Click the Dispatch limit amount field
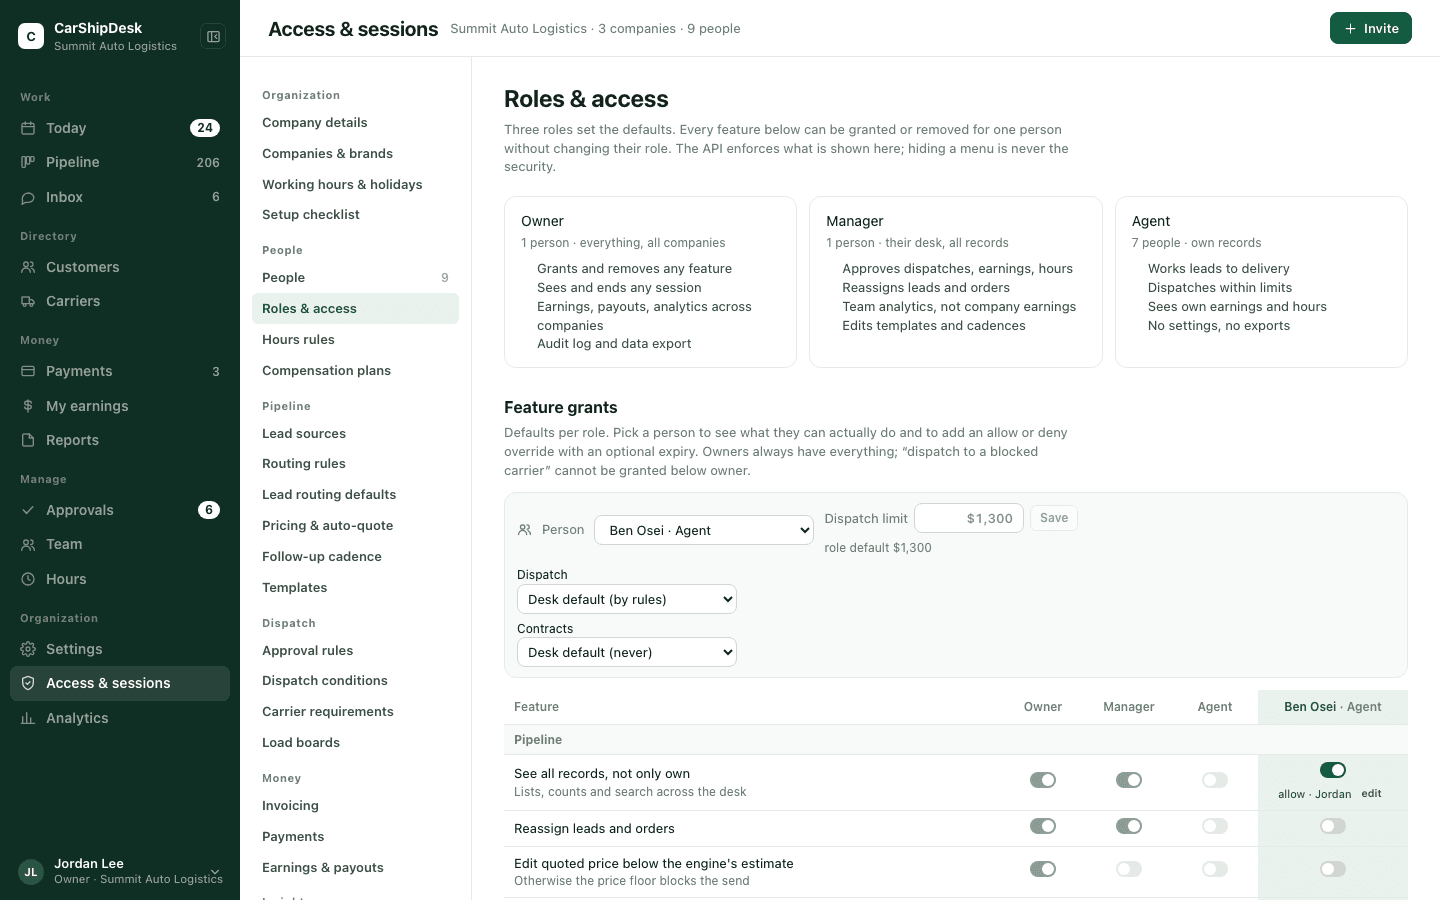Screen dimensions: 1440x900 [969, 518]
